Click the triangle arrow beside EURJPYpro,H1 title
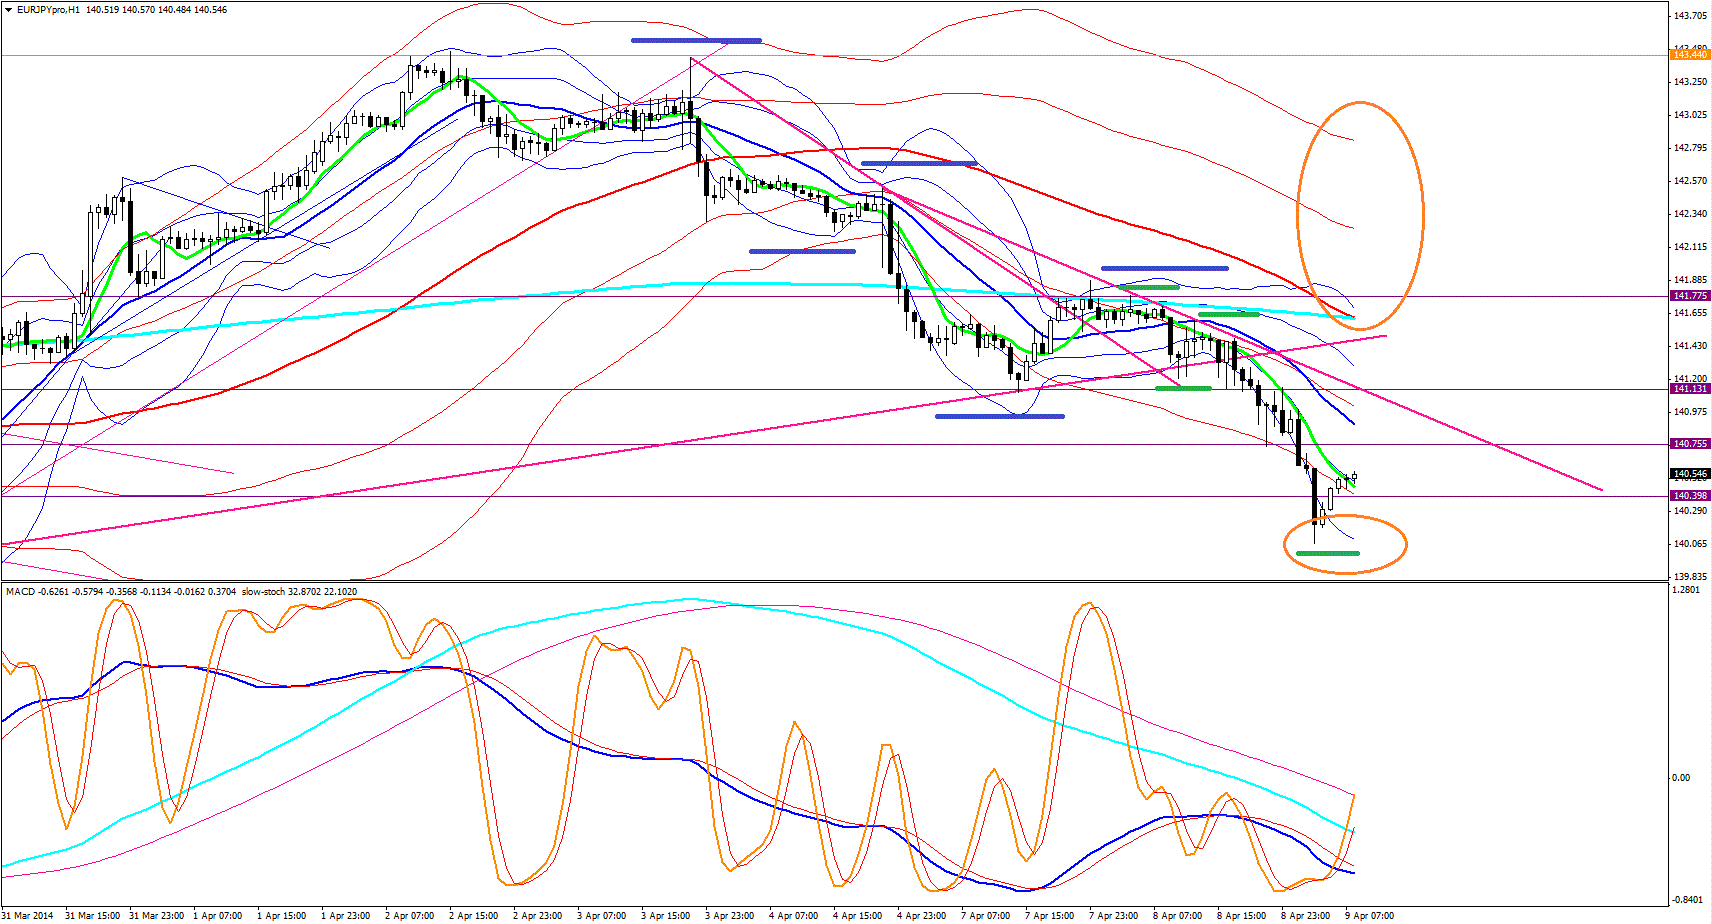This screenshot has width=1712, height=924. point(8,10)
